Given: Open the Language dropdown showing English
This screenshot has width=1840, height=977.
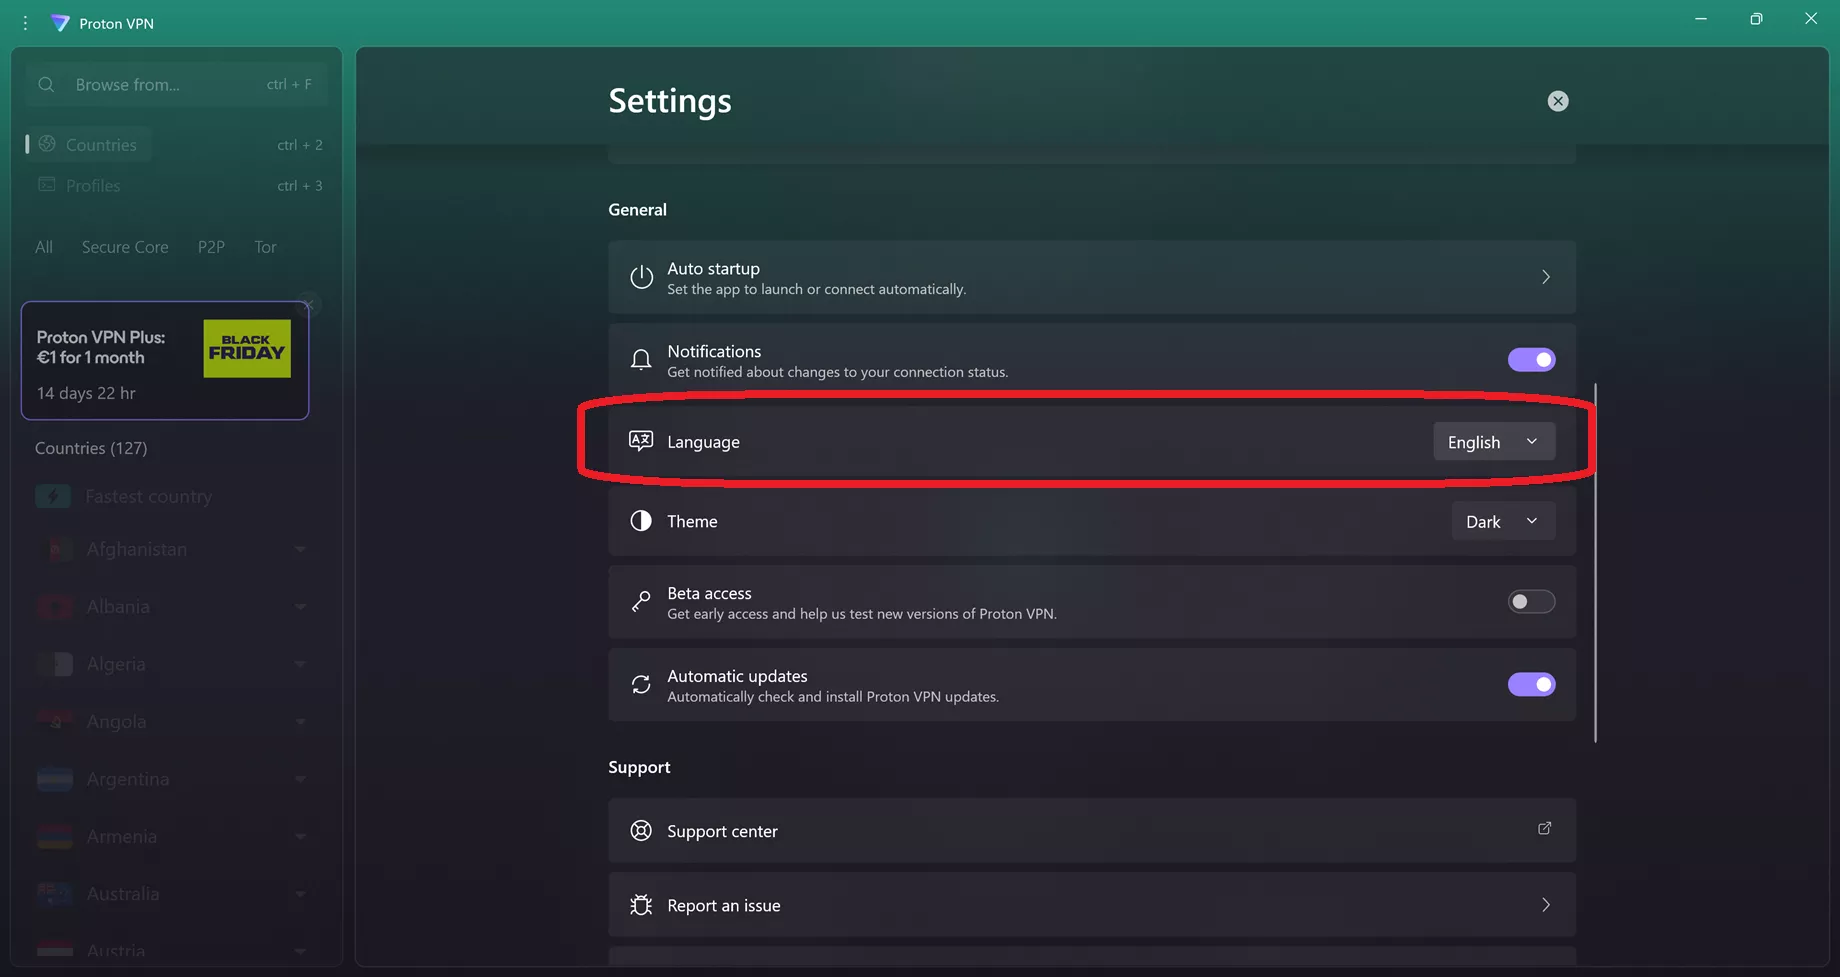Looking at the screenshot, I should coord(1493,442).
